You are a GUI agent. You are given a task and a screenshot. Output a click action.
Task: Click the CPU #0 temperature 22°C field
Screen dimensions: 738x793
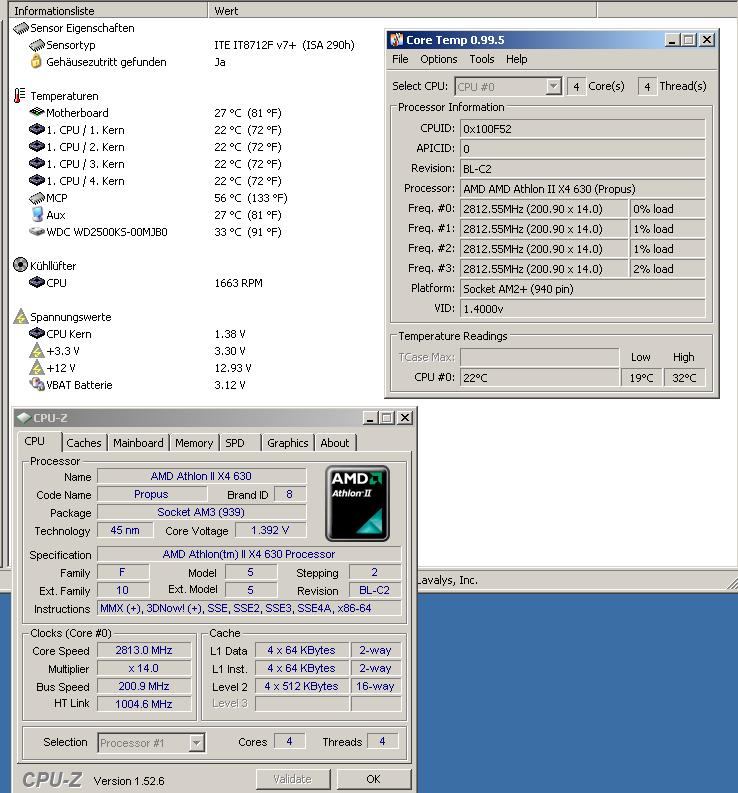coord(539,378)
